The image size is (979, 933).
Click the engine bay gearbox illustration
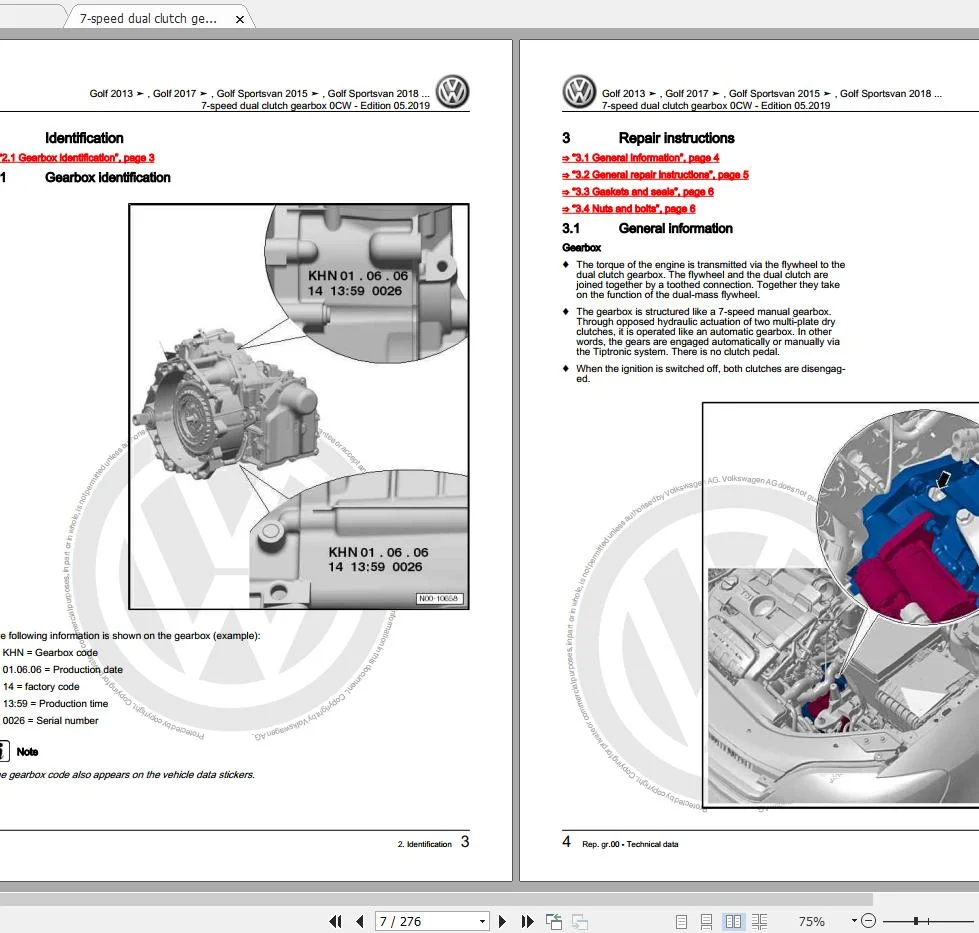tap(840, 605)
